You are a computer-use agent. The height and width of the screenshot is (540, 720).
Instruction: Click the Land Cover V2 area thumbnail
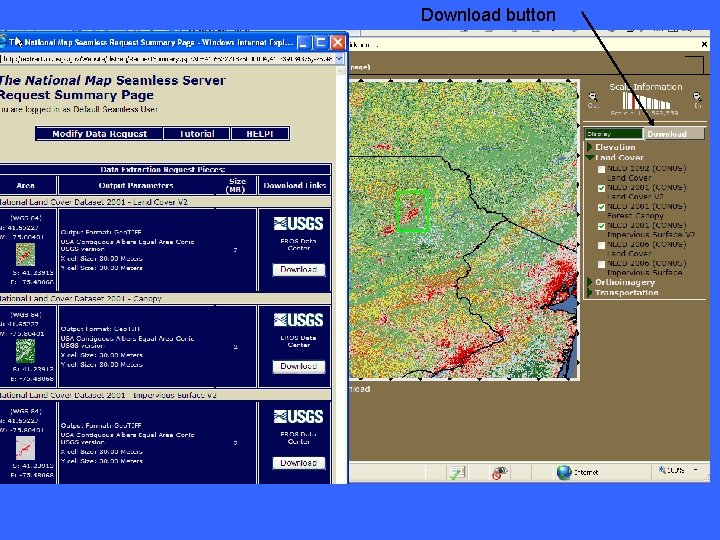point(25,254)
